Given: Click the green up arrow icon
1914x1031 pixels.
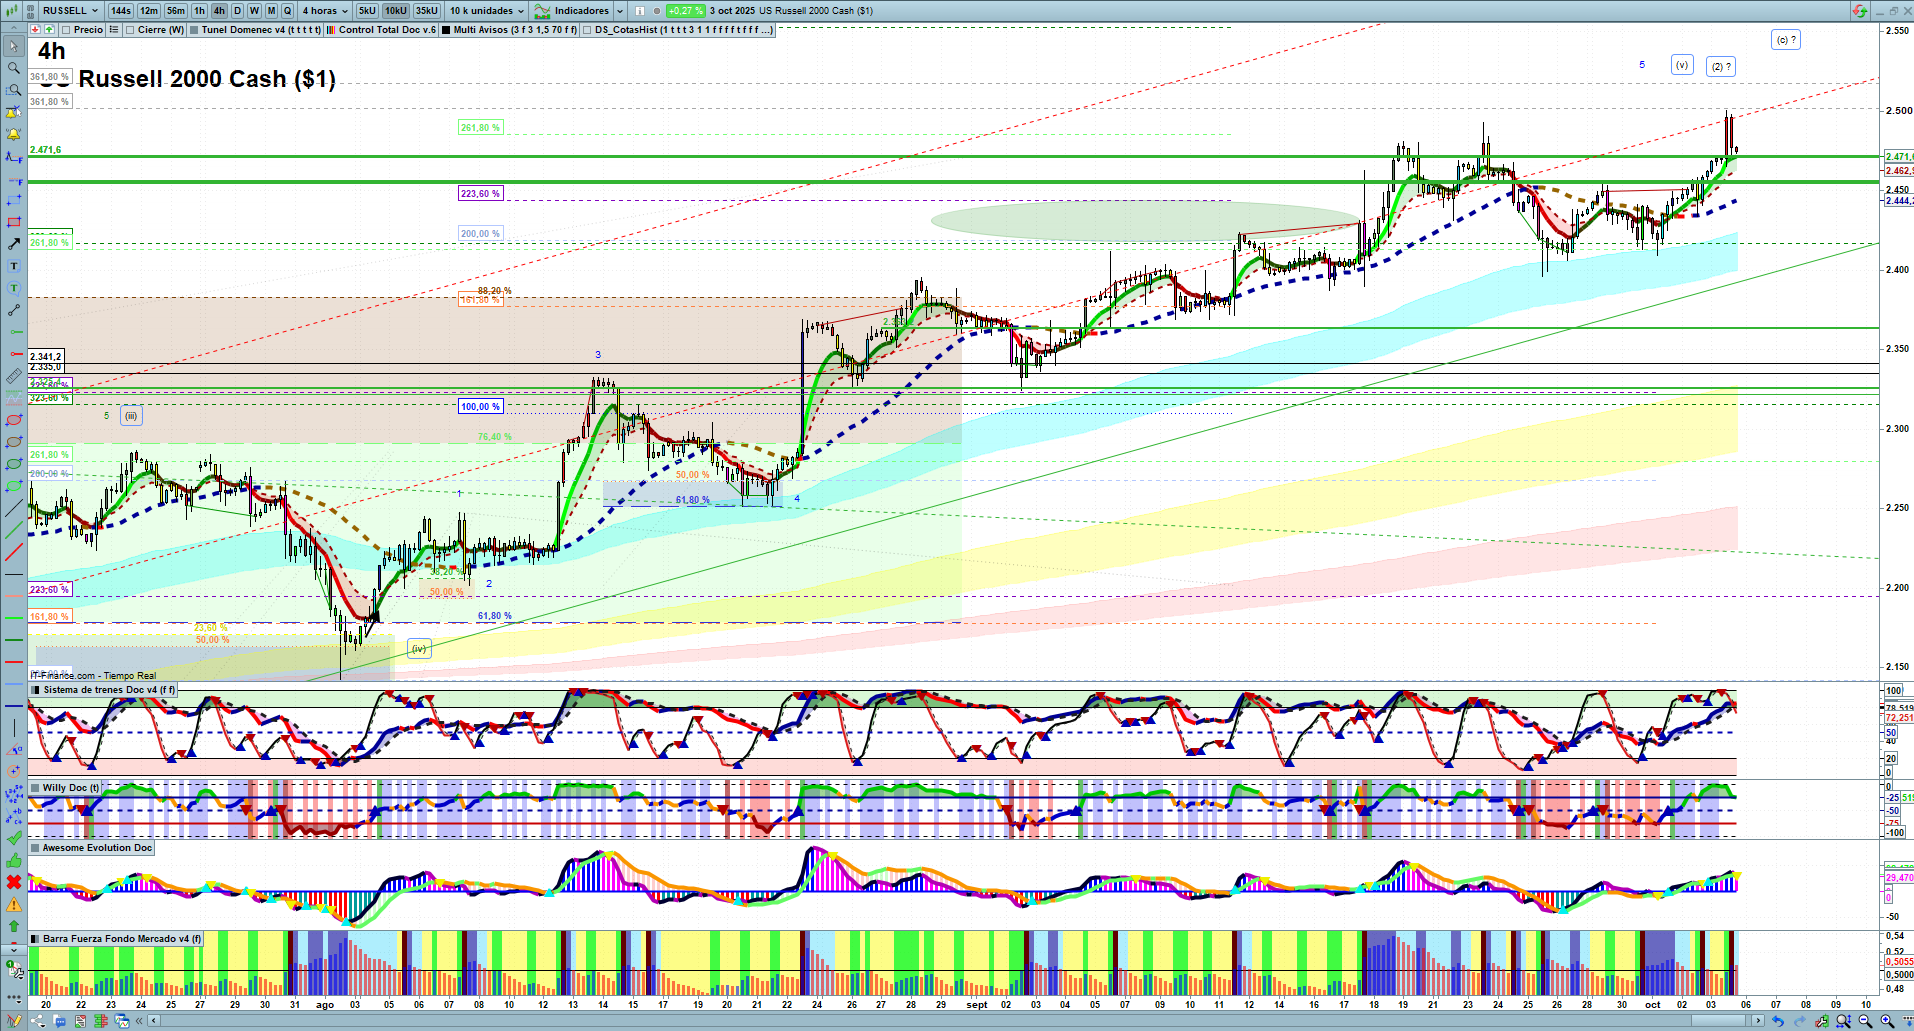Looking at the screenshot, I should tap(14, 926).
